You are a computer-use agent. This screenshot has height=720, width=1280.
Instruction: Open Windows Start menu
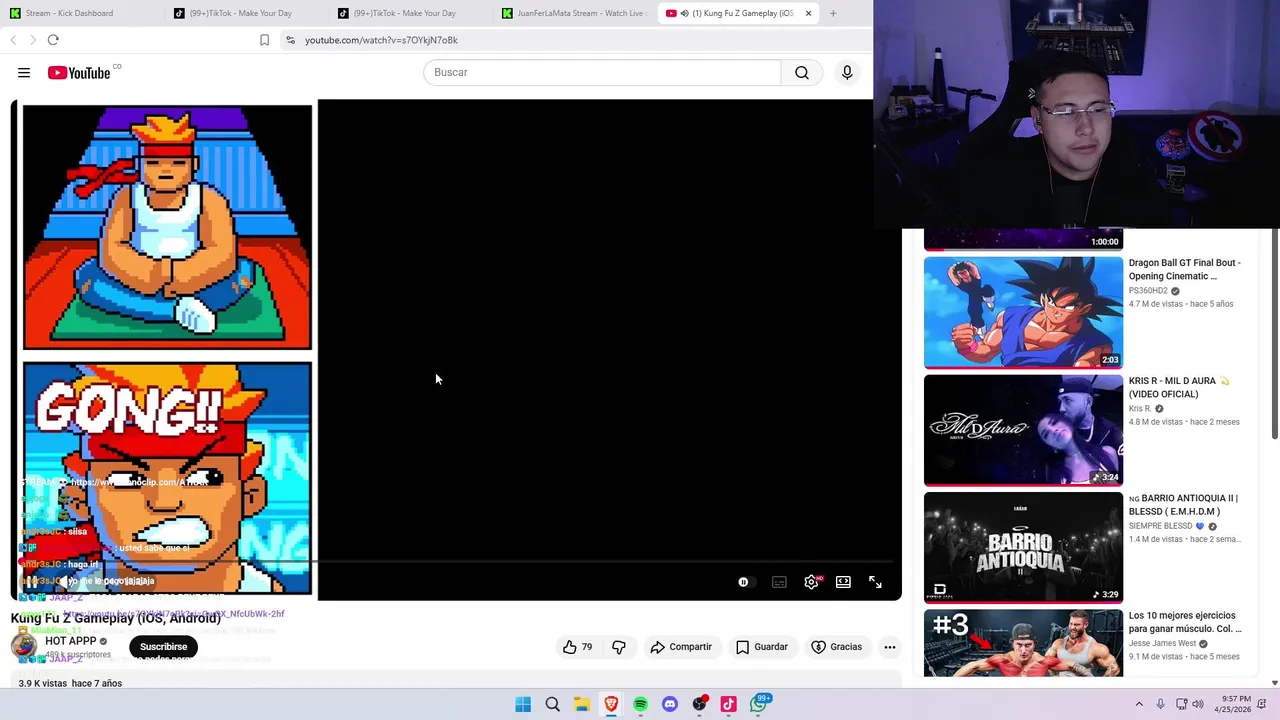click(x=523, y=704)
